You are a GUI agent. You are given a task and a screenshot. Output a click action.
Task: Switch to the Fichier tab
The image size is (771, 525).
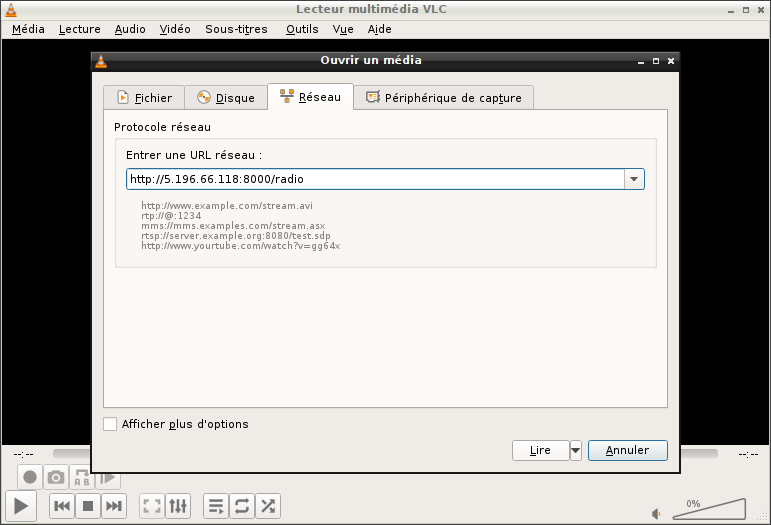[x=144, y=98]
